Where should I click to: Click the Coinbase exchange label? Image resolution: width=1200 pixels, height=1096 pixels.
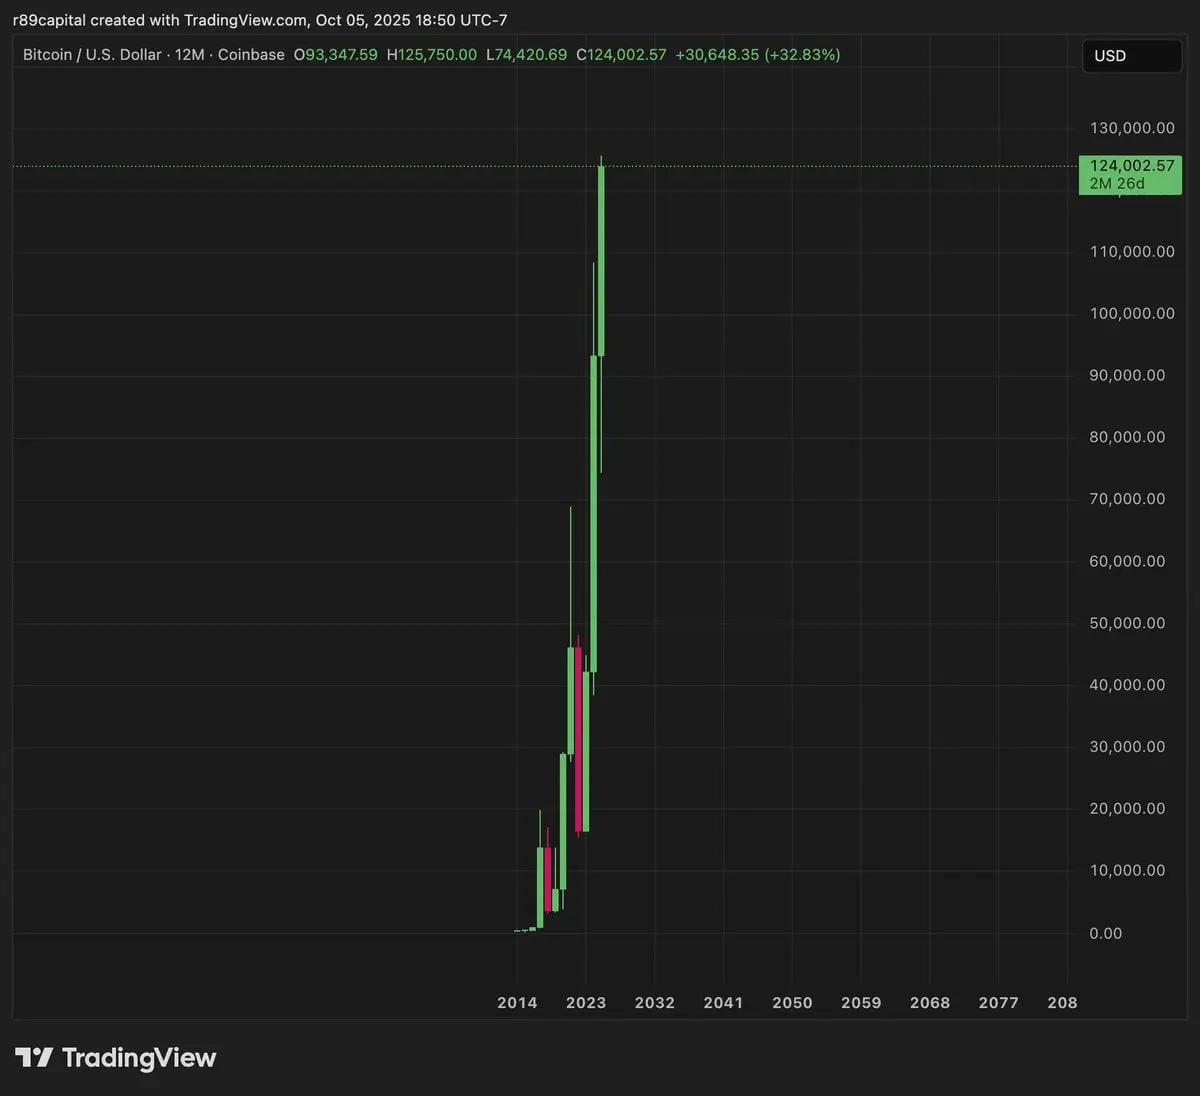point(251,55)
